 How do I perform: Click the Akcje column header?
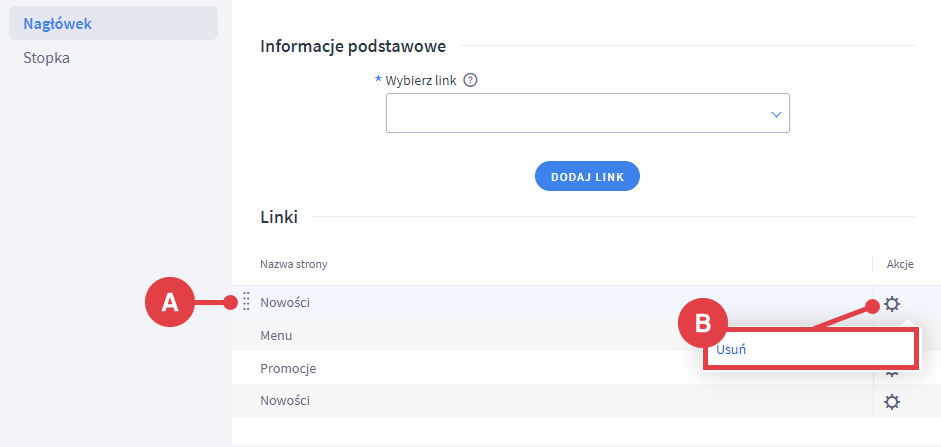click(900, 264)
